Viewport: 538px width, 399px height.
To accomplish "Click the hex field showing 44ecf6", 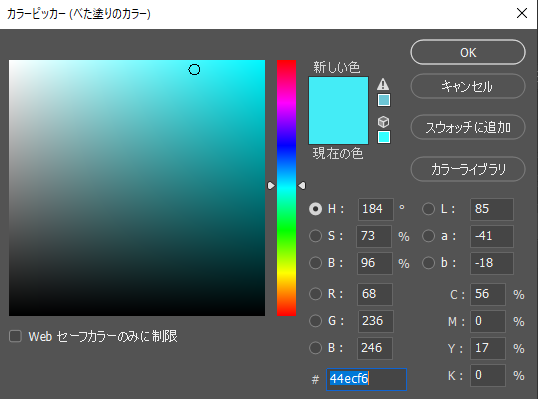I will click(x=366, y=379).
